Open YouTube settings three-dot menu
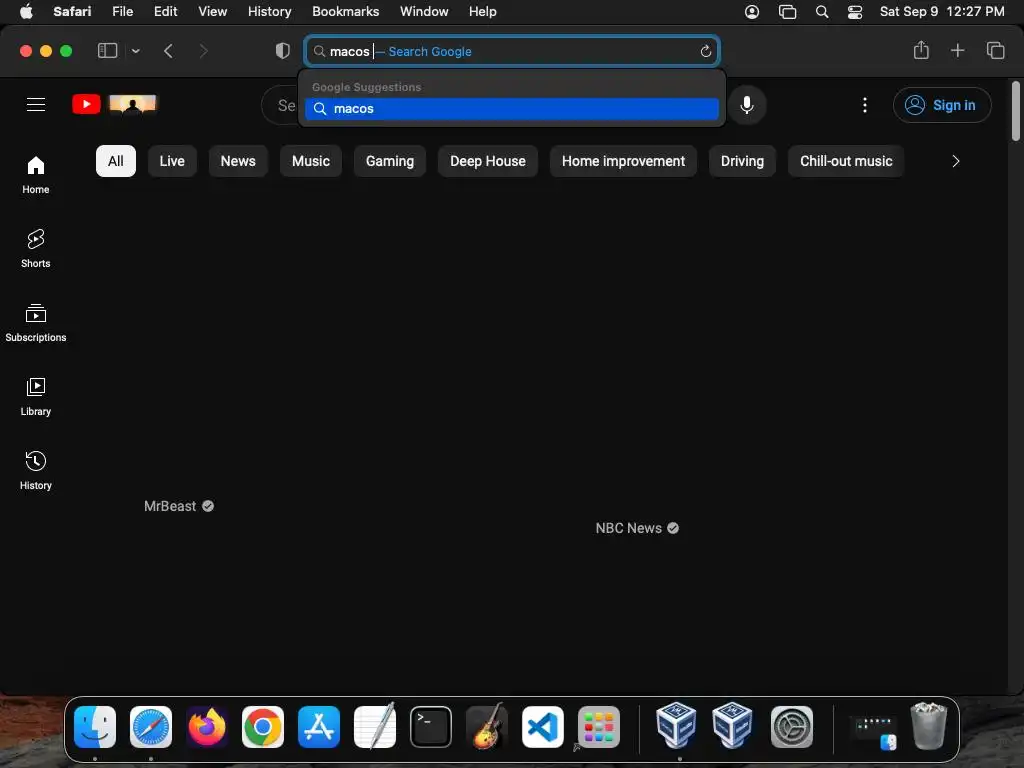1024x768 pixels. pyautogui.click(x=865, y=105)
